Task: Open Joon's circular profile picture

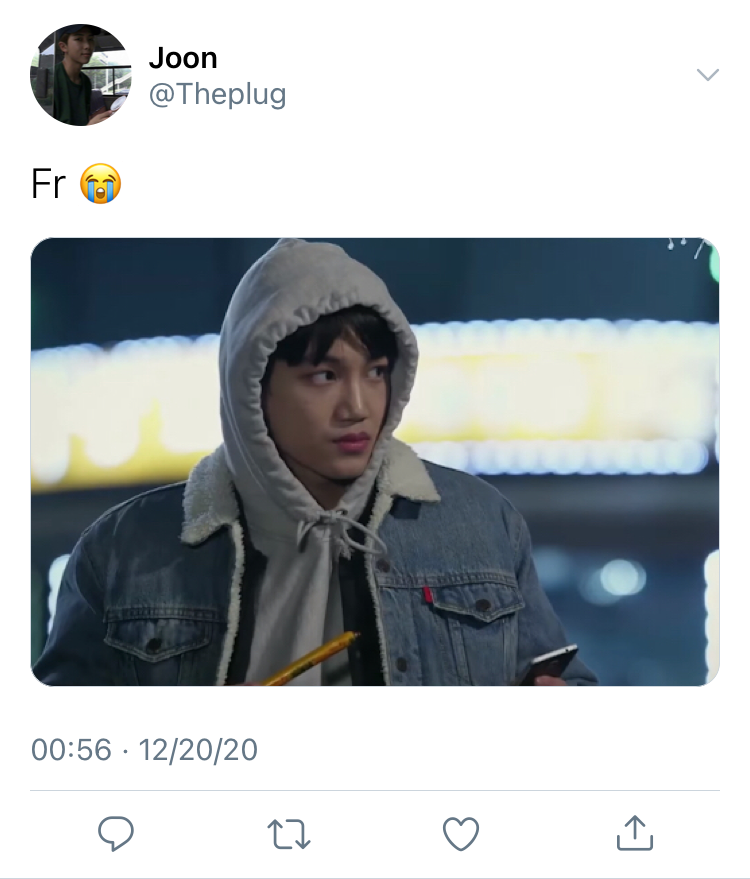Action: tap(81, 75)
